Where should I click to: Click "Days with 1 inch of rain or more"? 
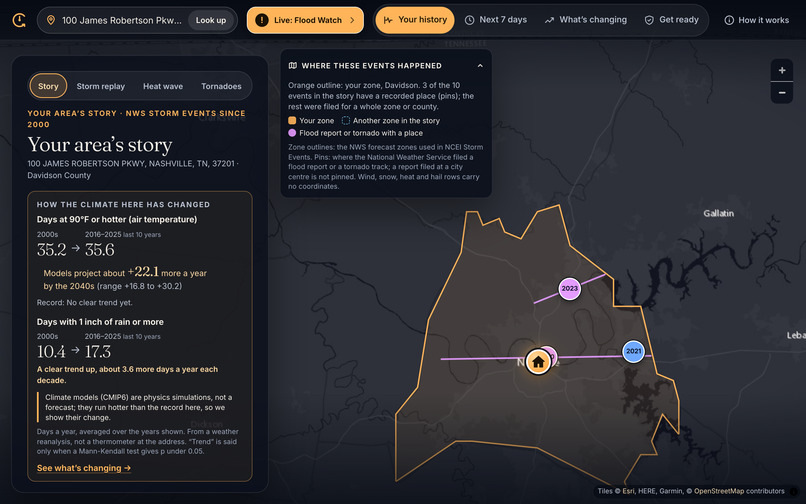click(x=100, y=322)
